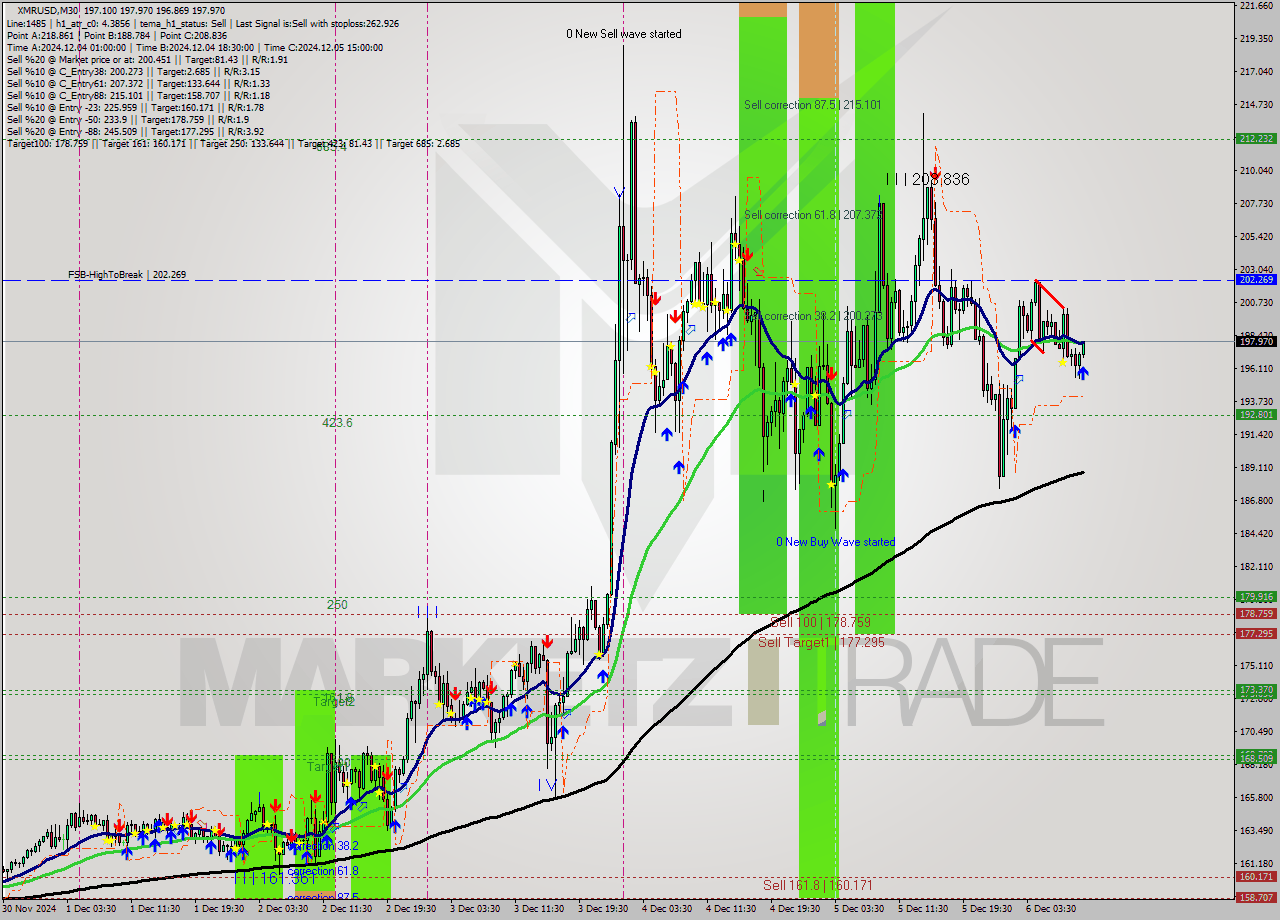Viewport: 1280px width, 920px height.
Task: Click the 210.040 price axis label
Action: click(1256, 171)
